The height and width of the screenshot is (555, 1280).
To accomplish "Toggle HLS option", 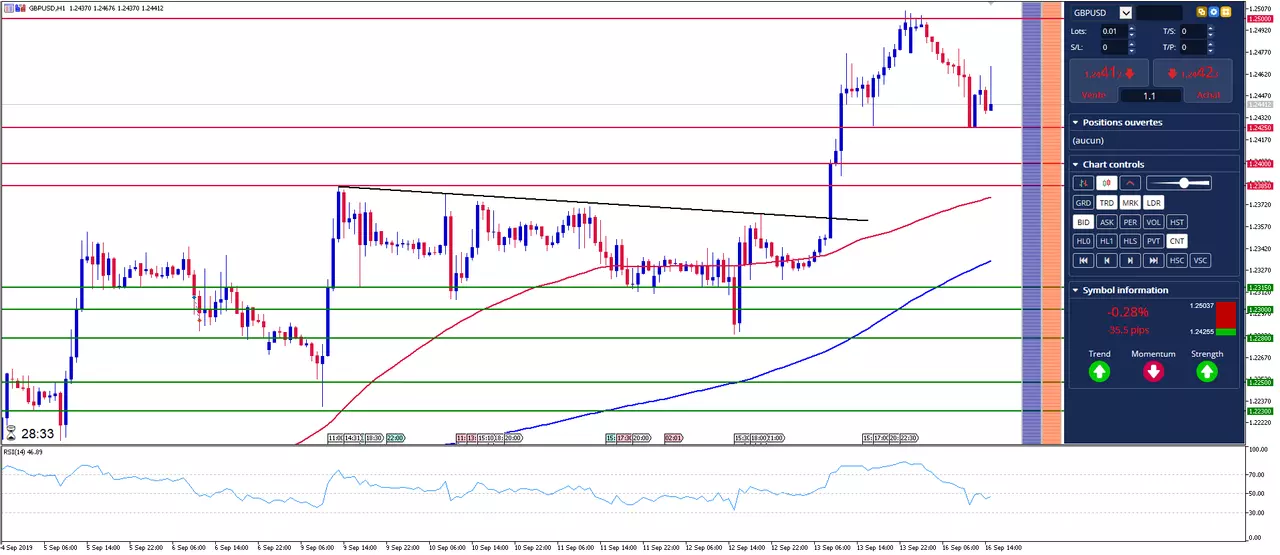I will coord(1130,241).
